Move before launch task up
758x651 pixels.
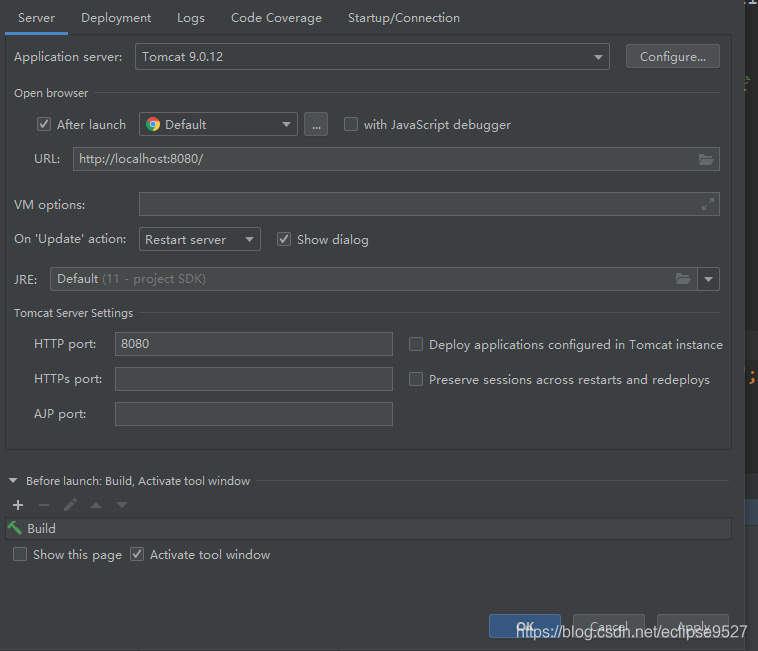tap(96, 505)
